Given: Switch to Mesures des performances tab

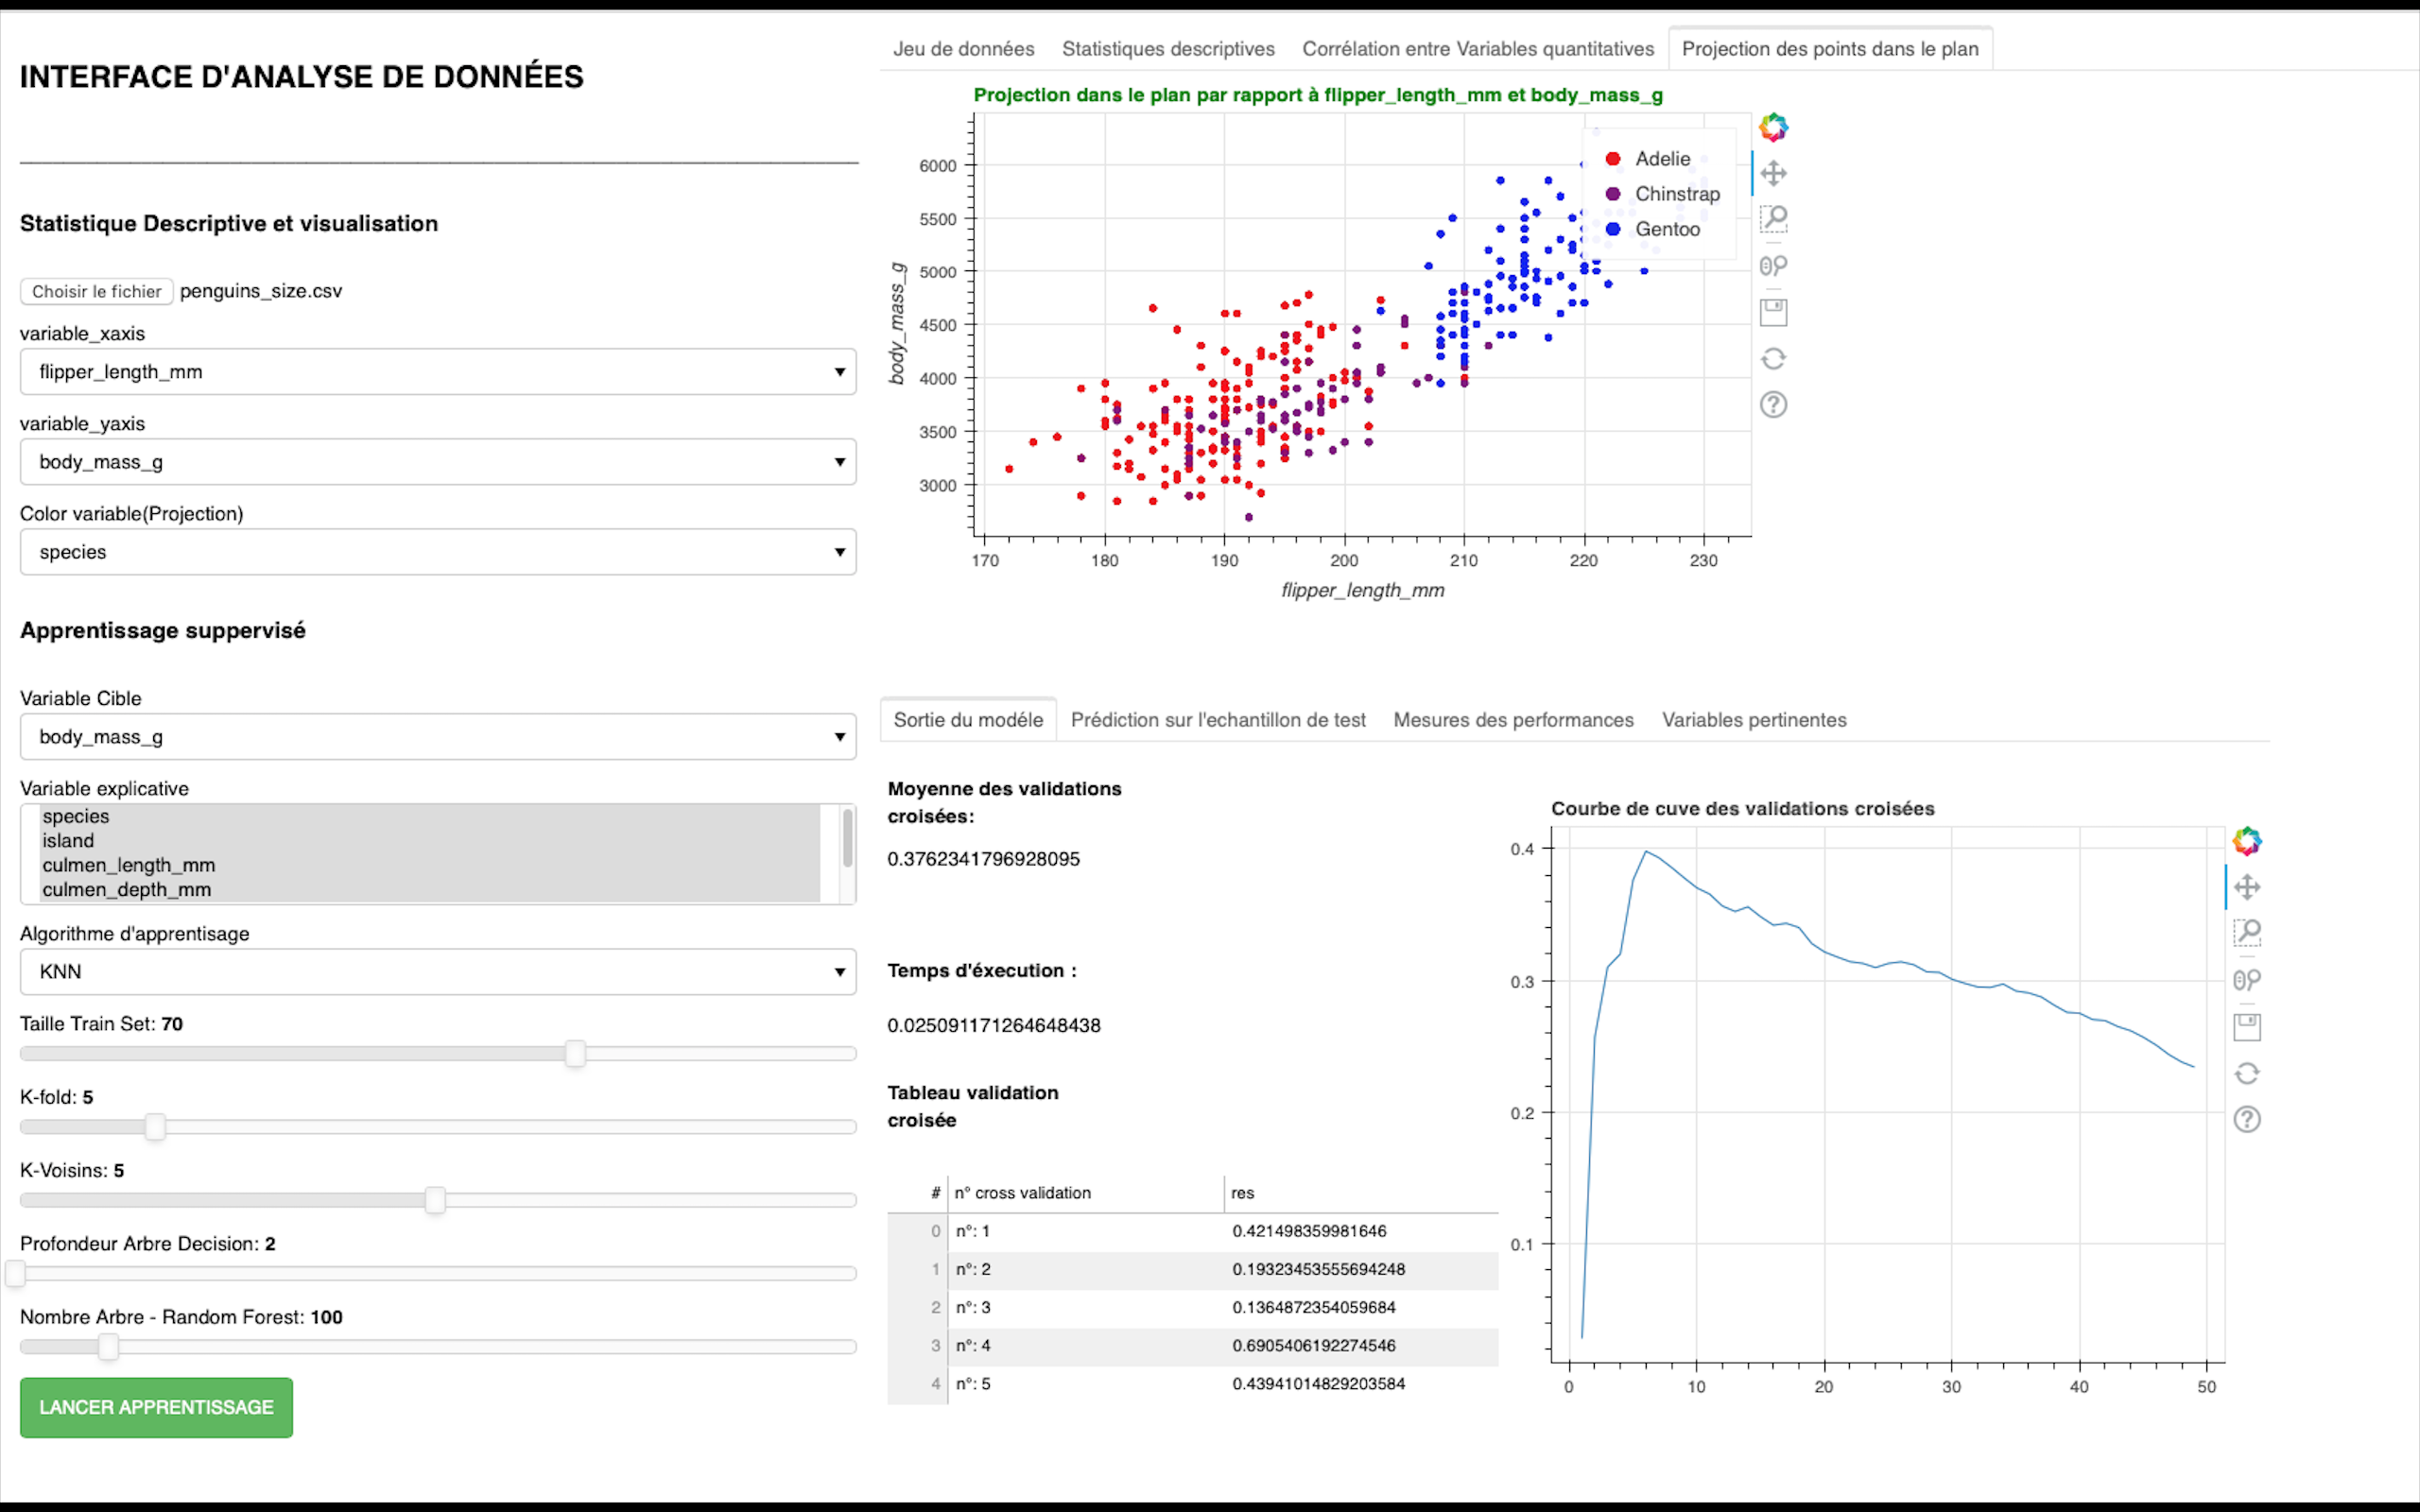Looking at the screenshot, I should (x=1513, y=720).
